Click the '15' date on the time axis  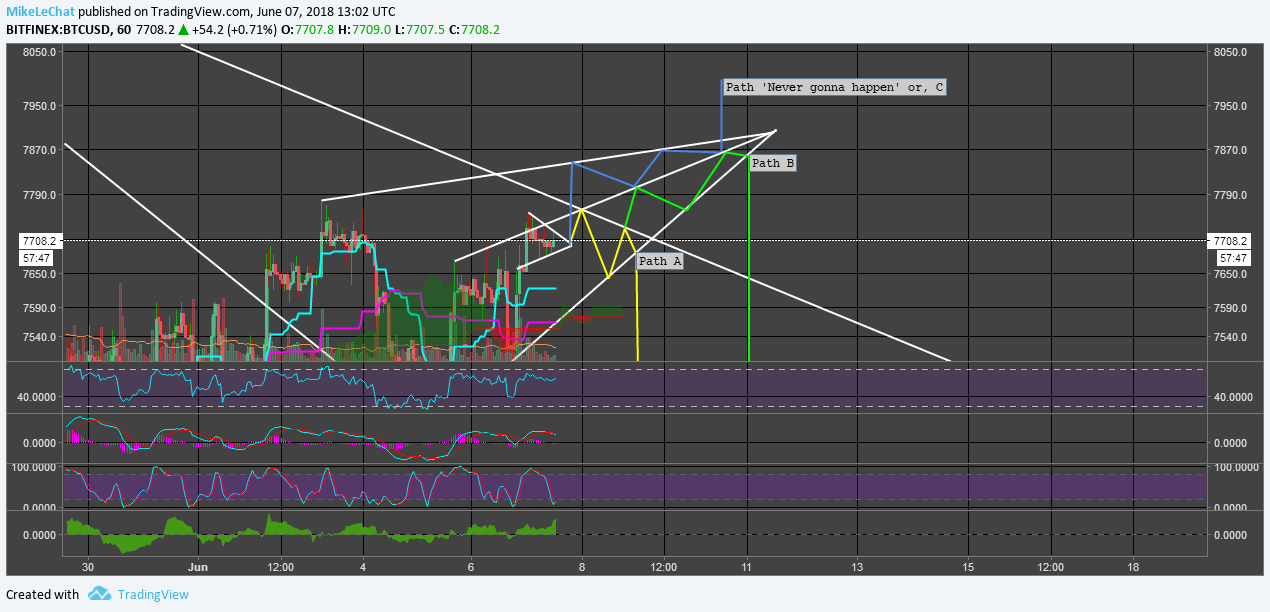[968, 567]
